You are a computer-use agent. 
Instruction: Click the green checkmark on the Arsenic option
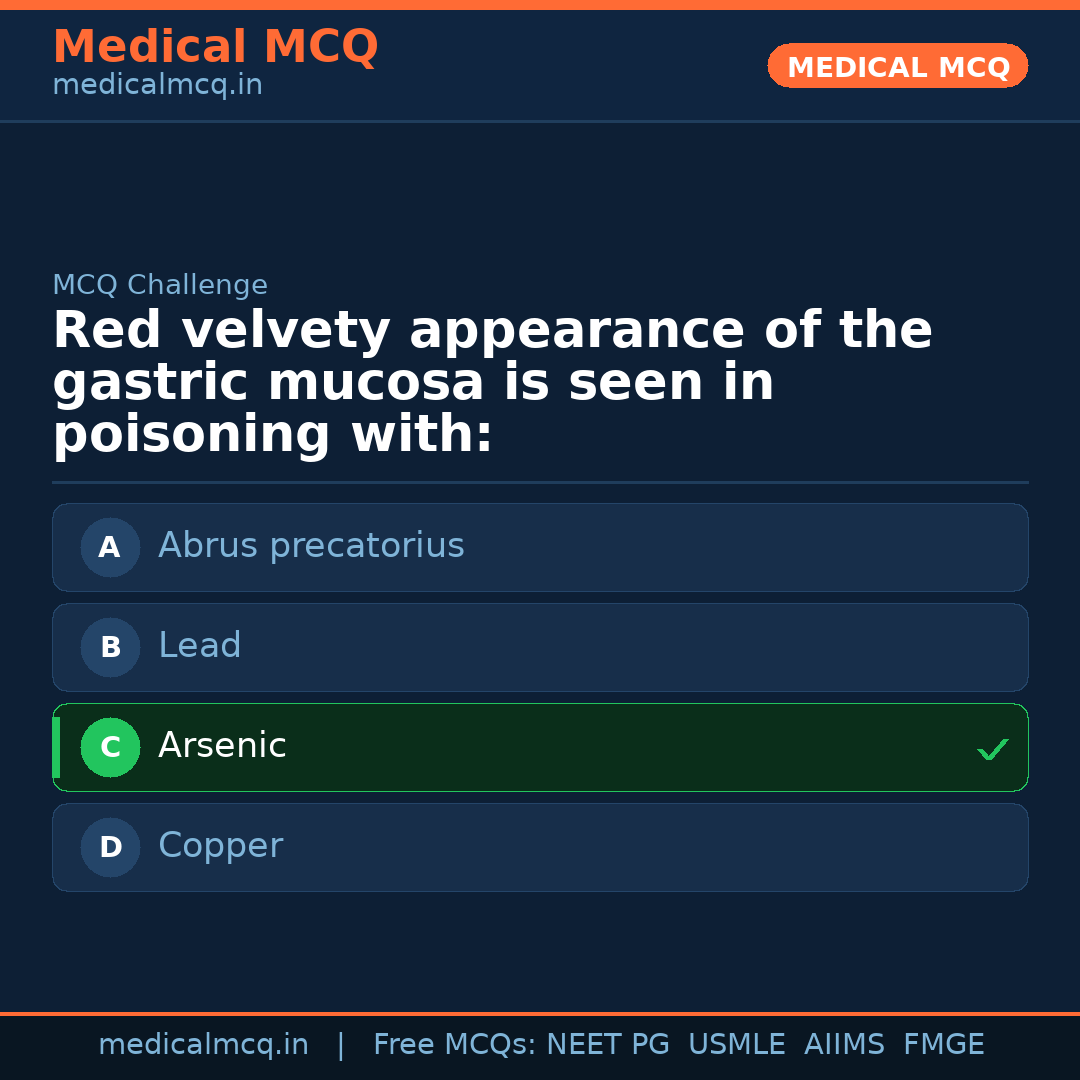click(992, 748)
